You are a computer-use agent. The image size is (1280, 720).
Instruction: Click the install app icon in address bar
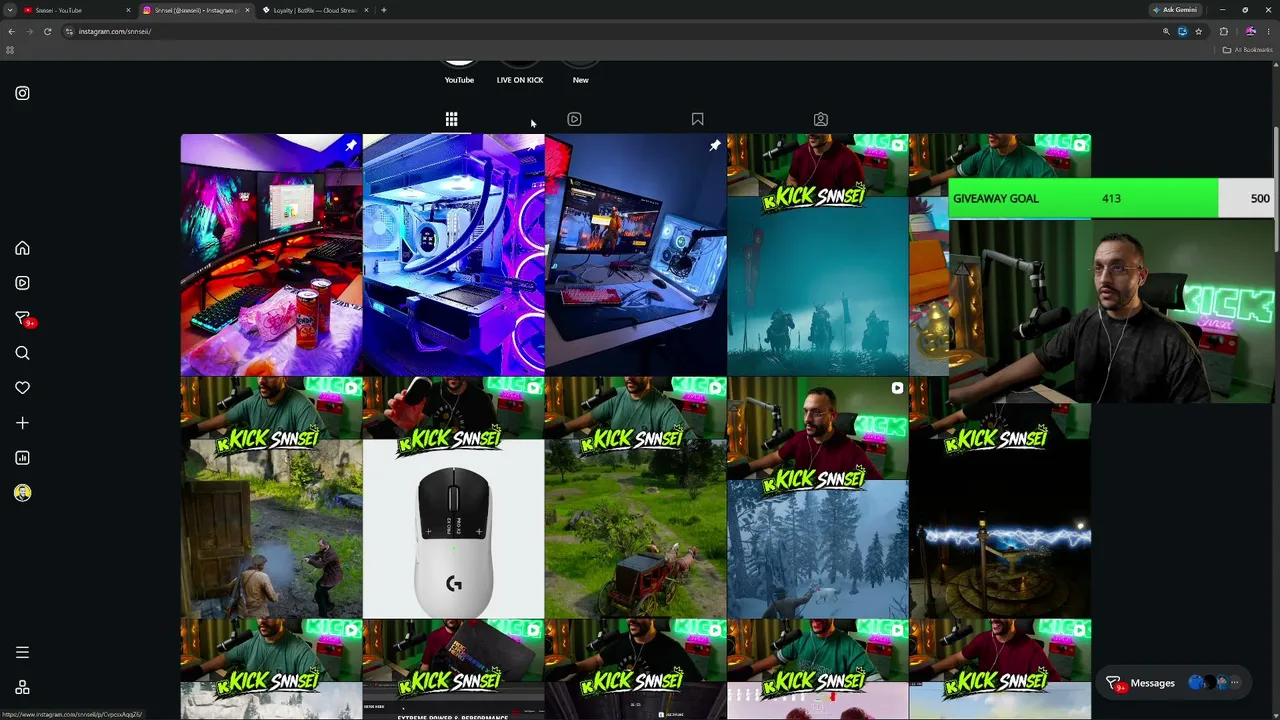[1182, 31]
